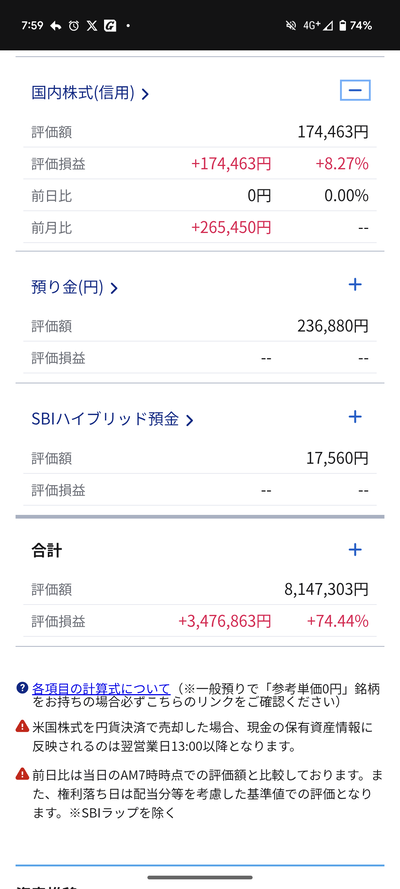Collapse the 国内株式(信用) section with minus button
The image size is (400, 889).
point(355,91)
